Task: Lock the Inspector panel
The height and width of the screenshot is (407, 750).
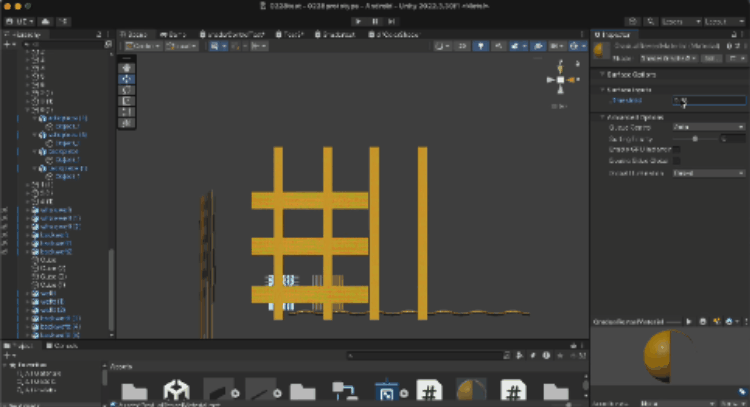Action: tap(734, 34)
